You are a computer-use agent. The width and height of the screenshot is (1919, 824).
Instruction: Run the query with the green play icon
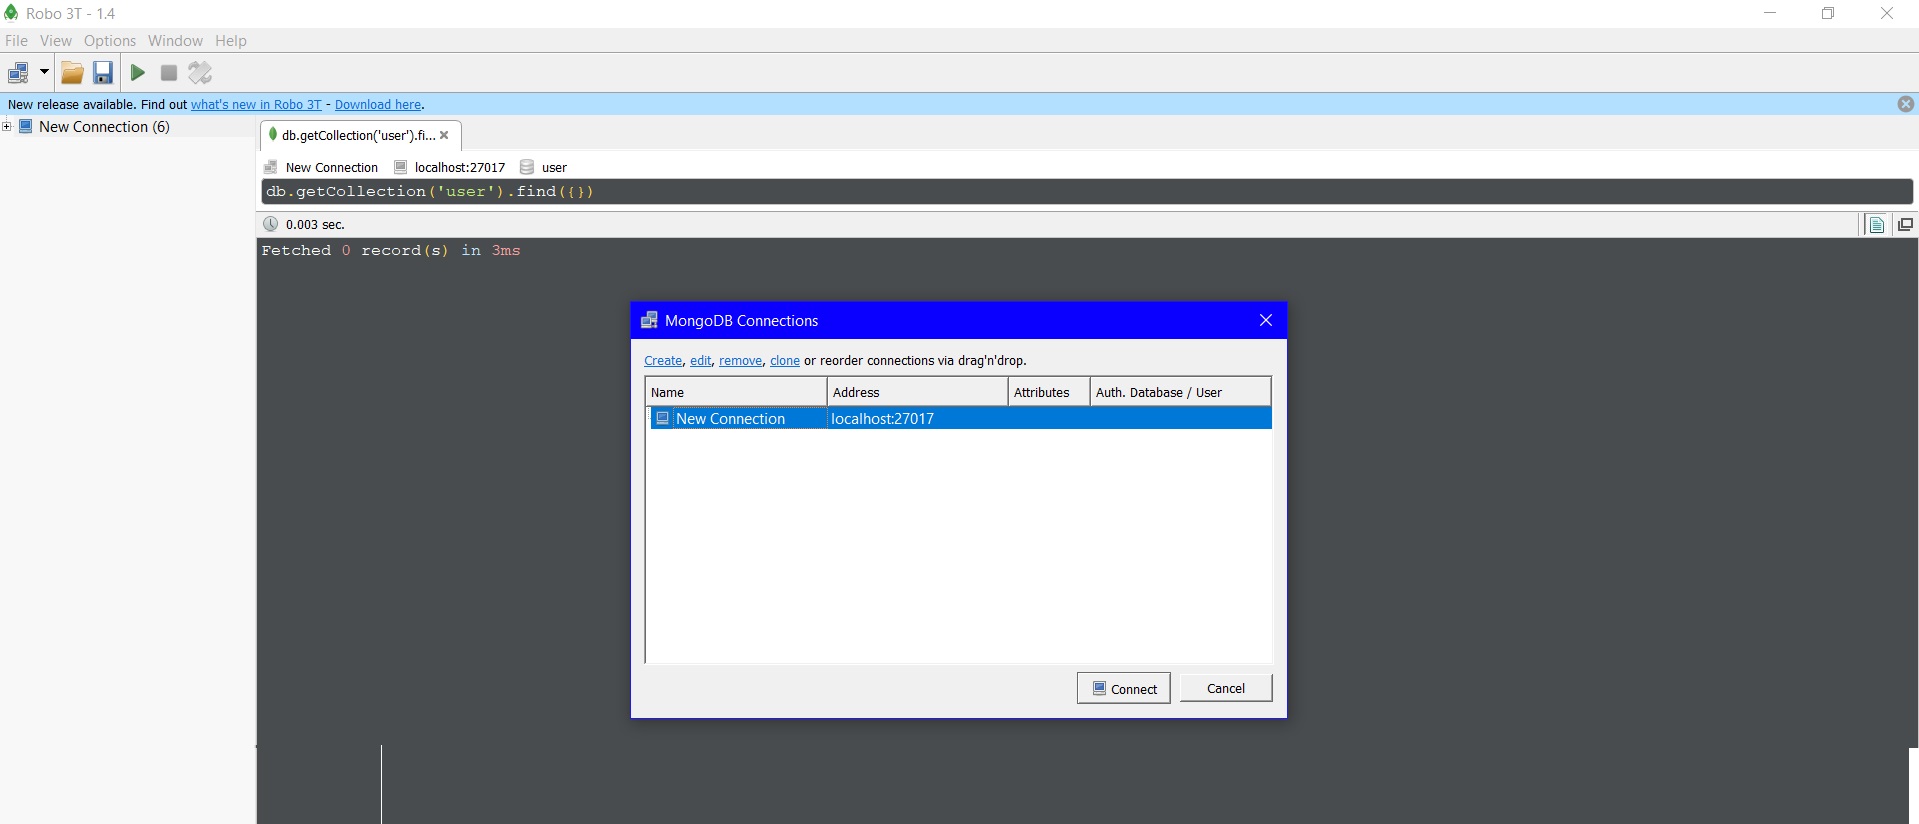tap(138, 73)
